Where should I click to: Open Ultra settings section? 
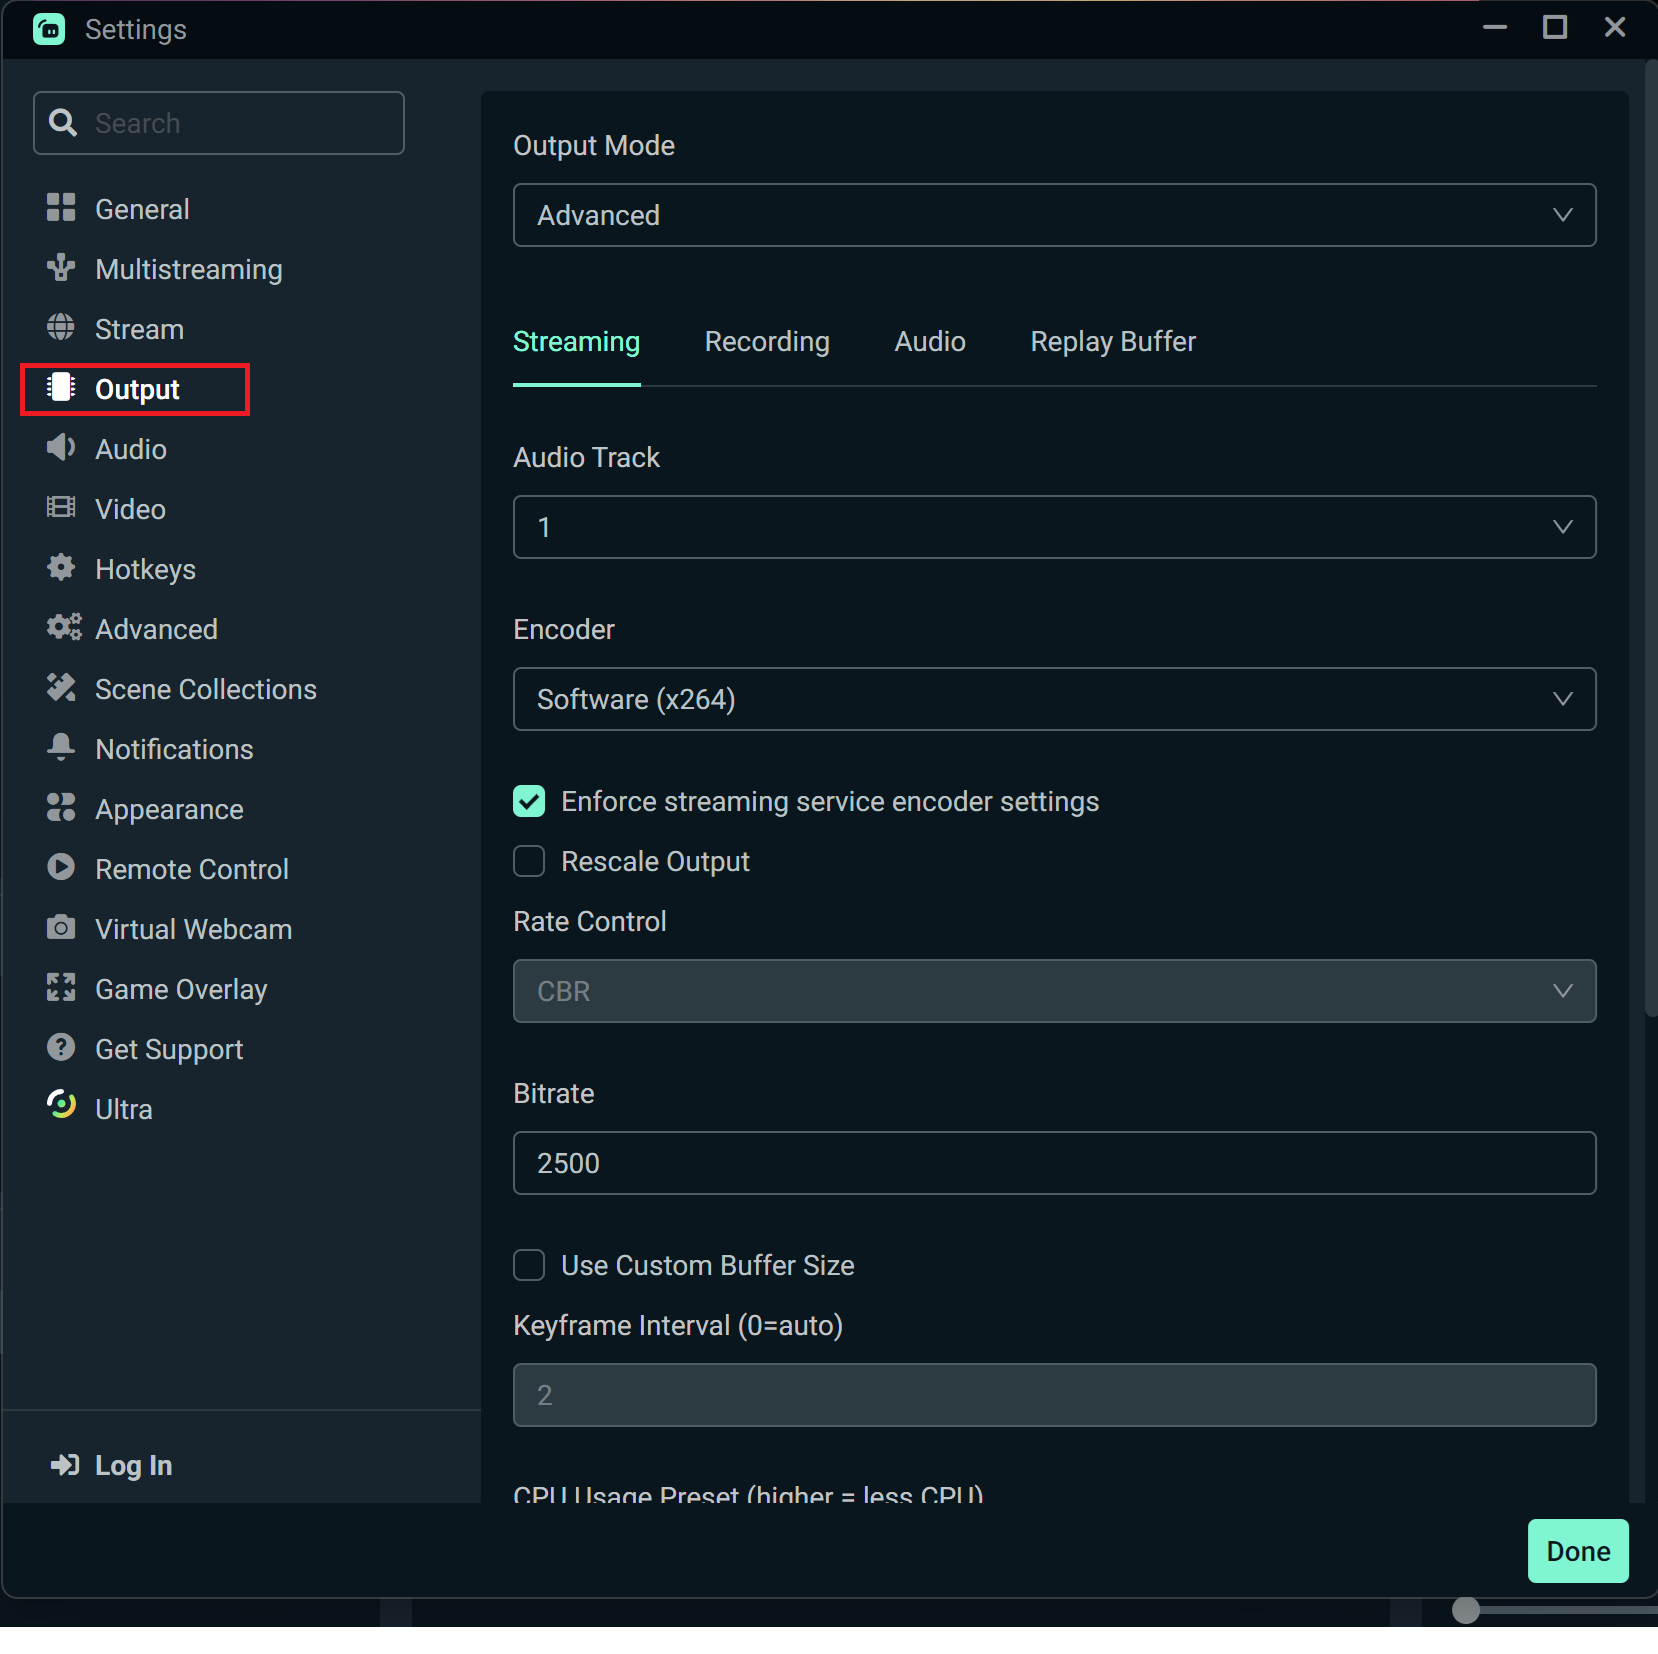(123, 1109)
